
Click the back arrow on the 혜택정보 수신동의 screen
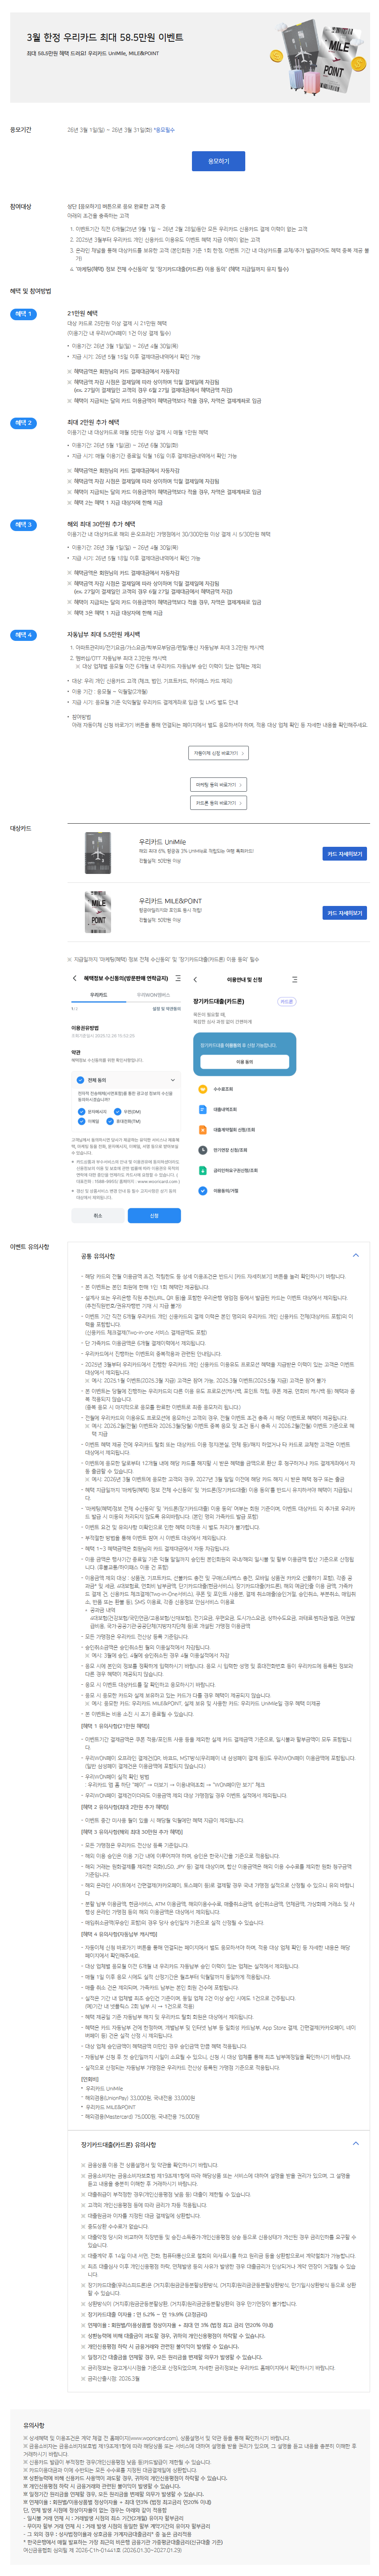74,978
